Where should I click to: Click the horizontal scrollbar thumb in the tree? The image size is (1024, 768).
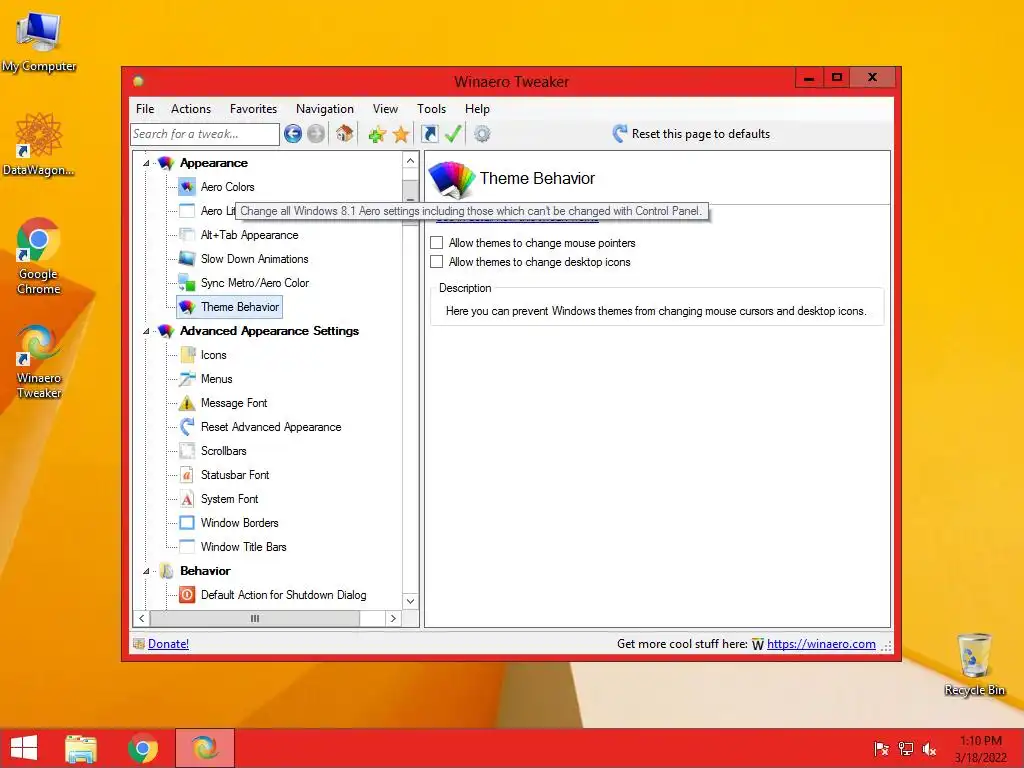click(255, 618)
